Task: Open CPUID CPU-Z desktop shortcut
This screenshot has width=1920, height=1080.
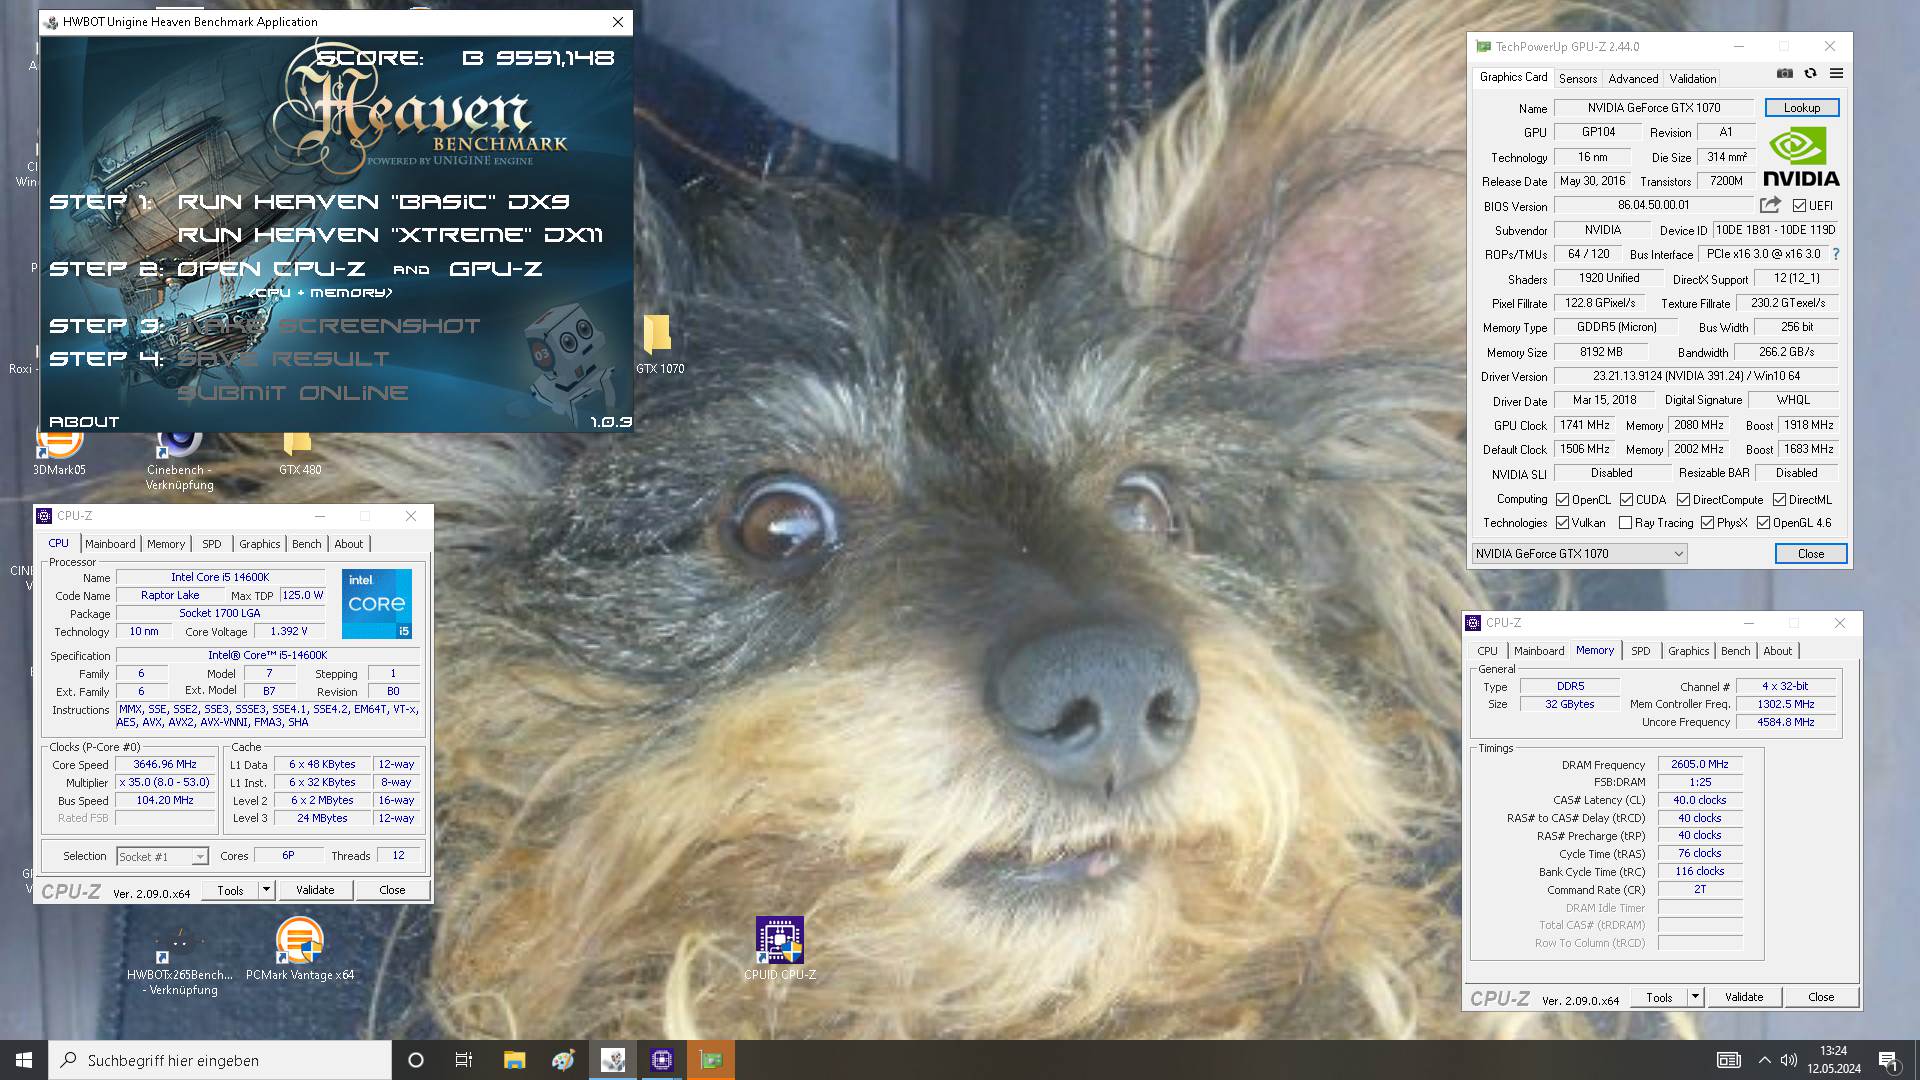Action: point(780,948)
